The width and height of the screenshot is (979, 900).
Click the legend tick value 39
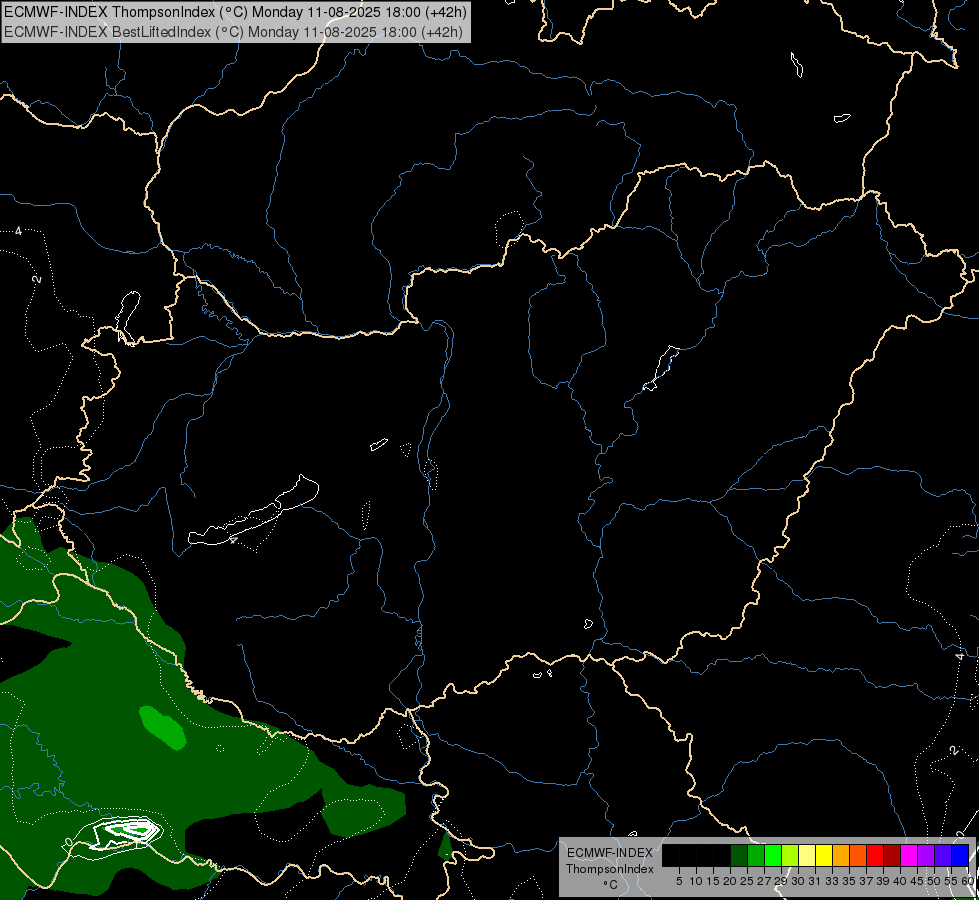883,881
